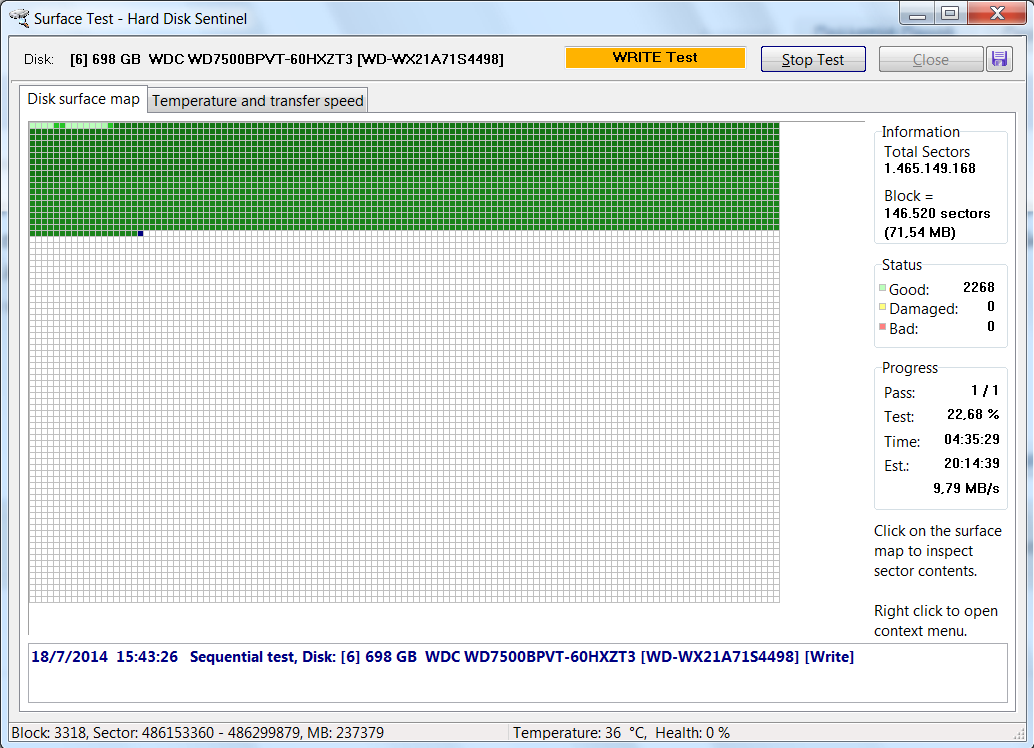Click the (71,54 MB) block size text
This screenshot has height=748, width=1034.
tap(920, 232)
